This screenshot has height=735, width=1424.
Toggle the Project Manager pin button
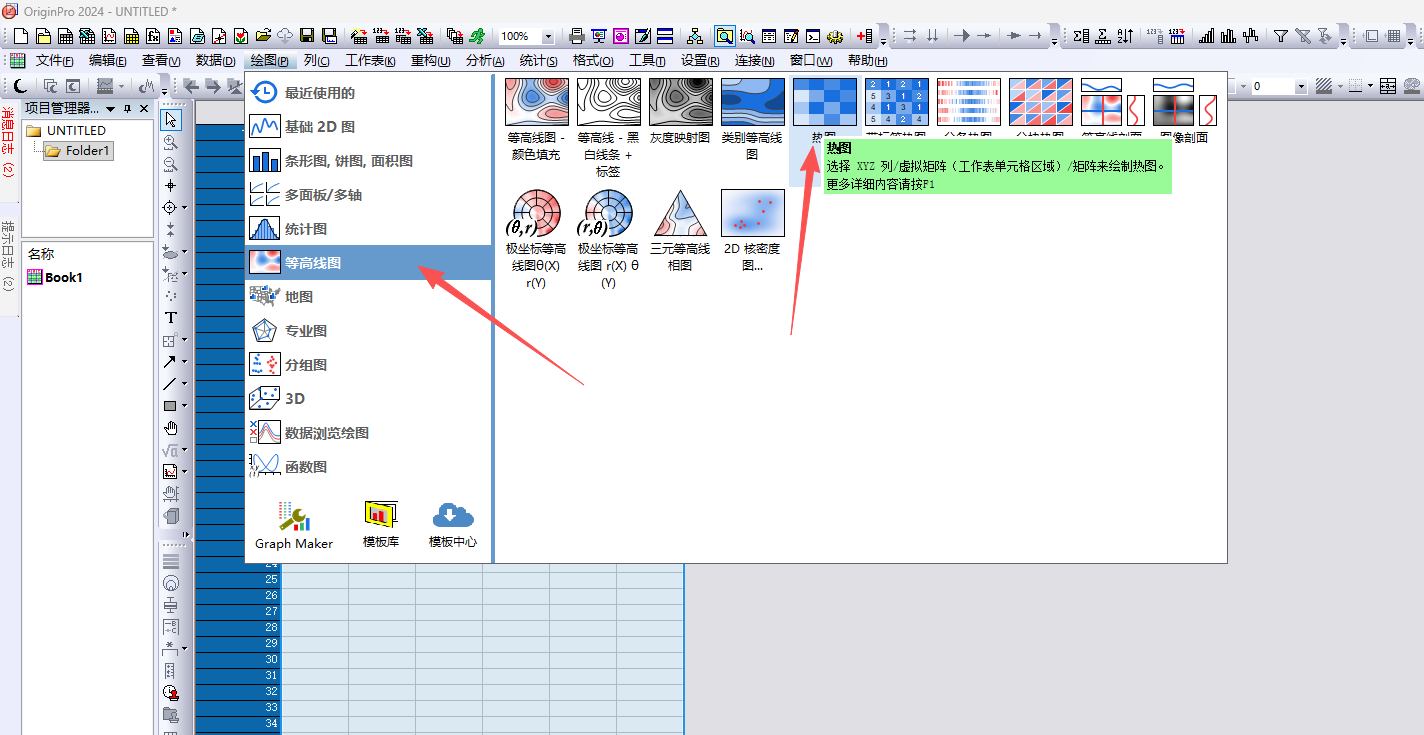[127, 108]
